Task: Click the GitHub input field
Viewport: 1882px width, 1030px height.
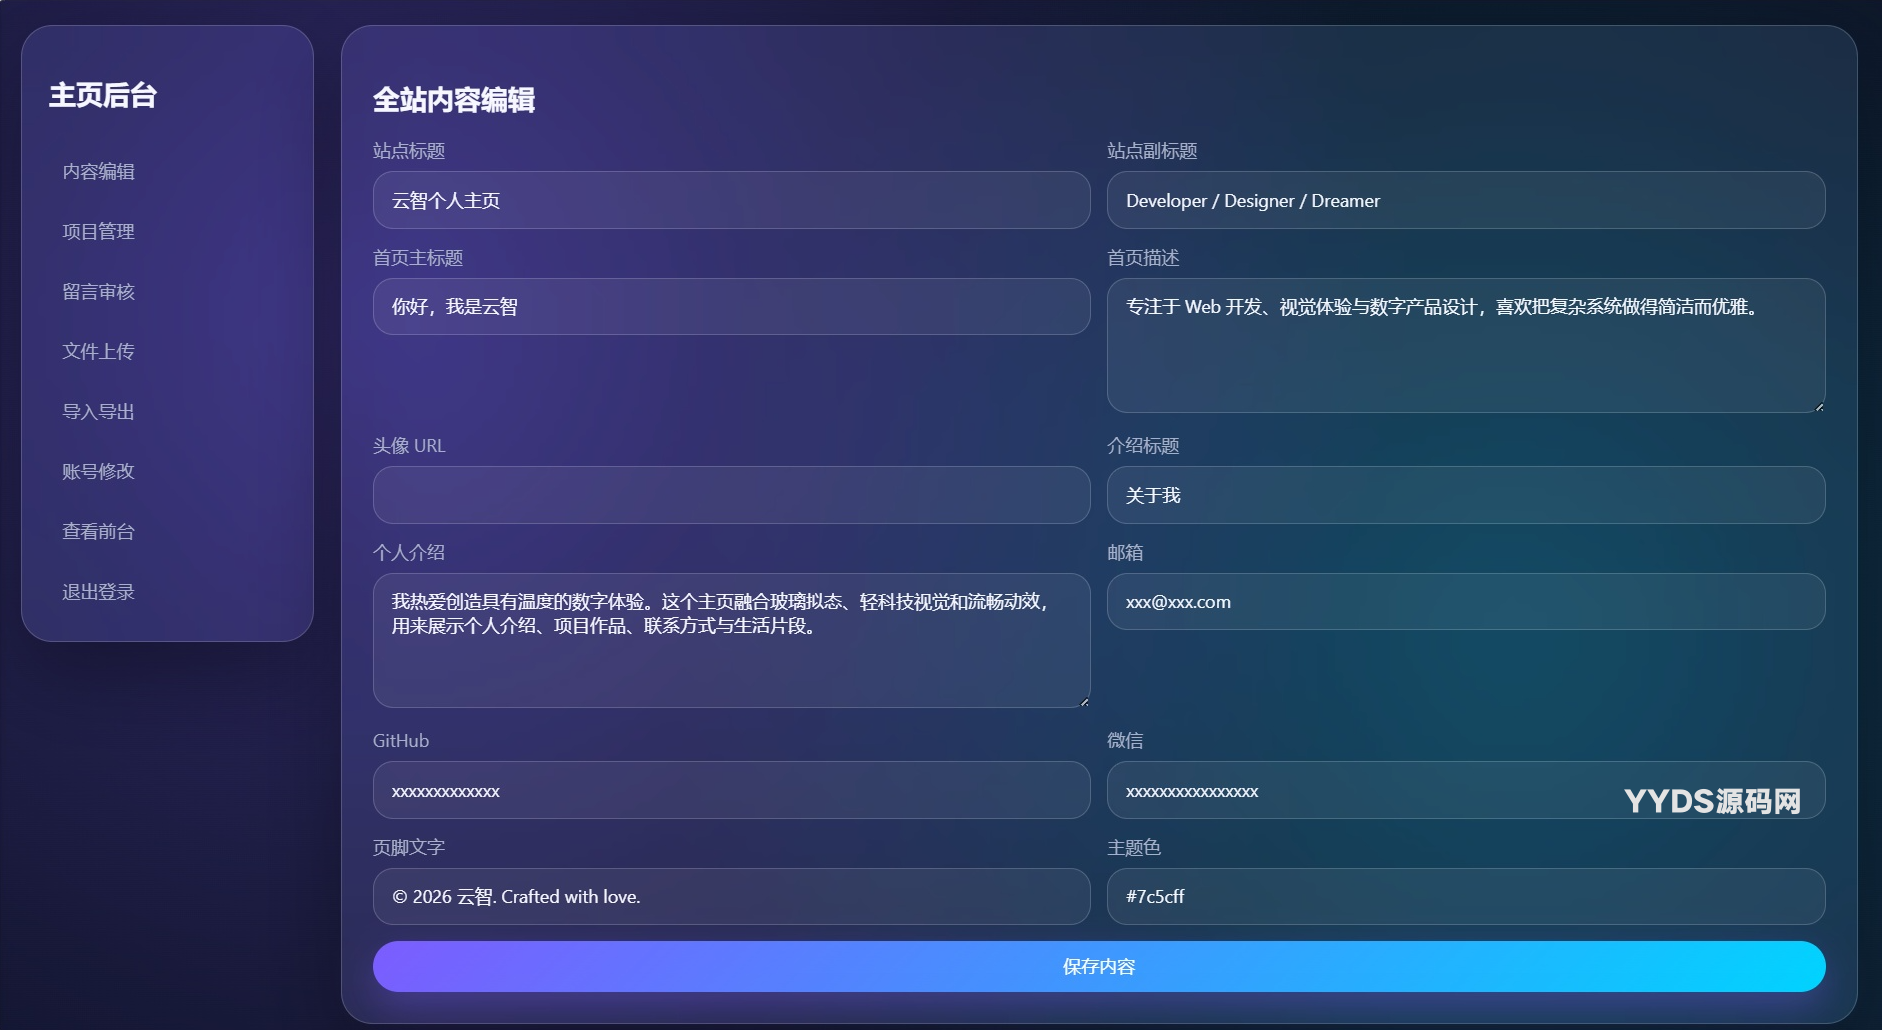Action: coord(731,790)
